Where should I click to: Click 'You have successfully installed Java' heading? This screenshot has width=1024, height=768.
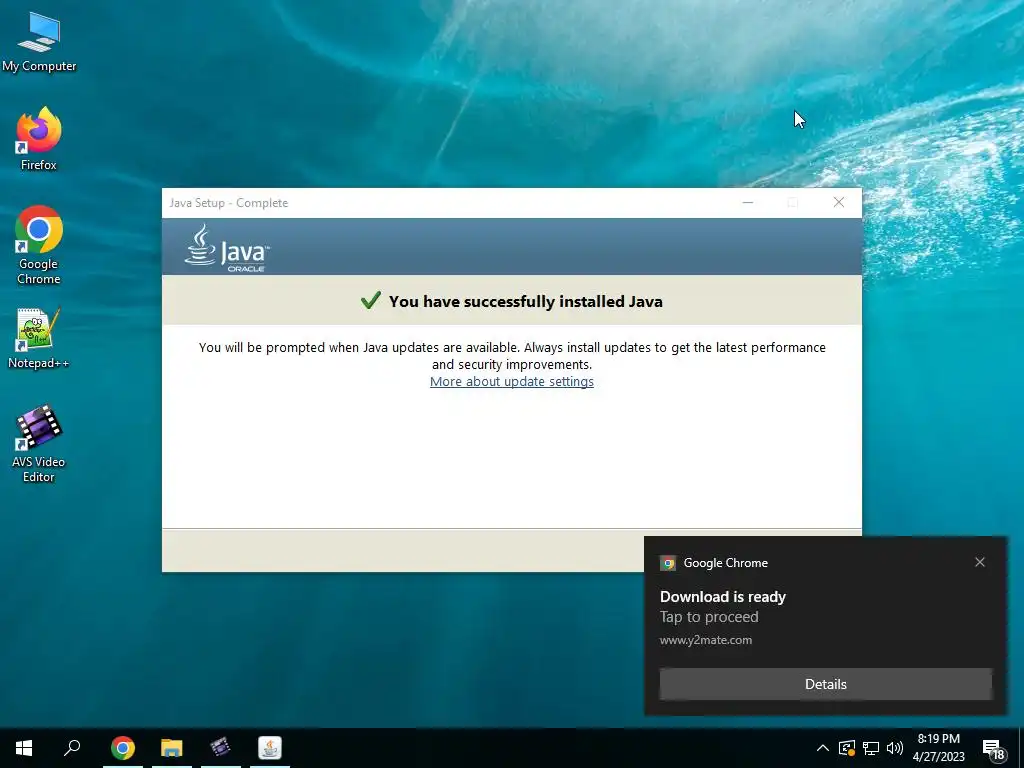tap(526, 301)
